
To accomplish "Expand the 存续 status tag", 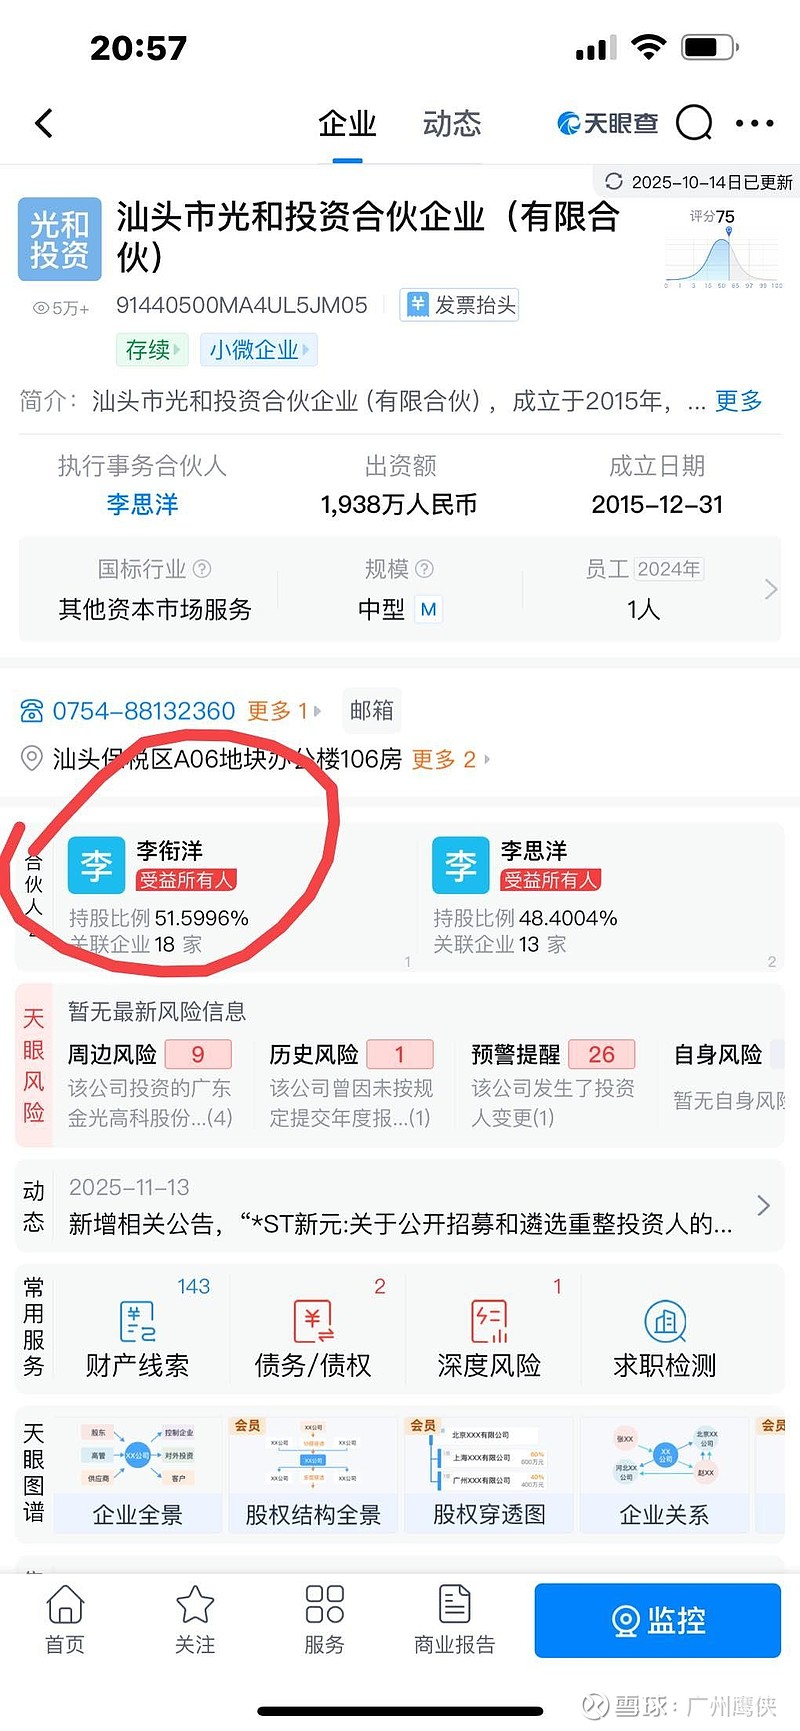I will 151,350.
